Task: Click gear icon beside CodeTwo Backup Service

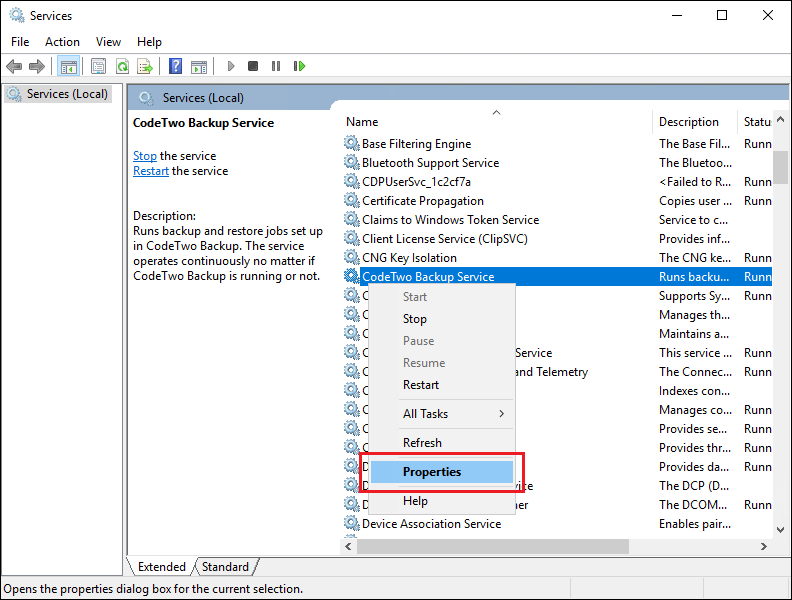Action: 352,276
